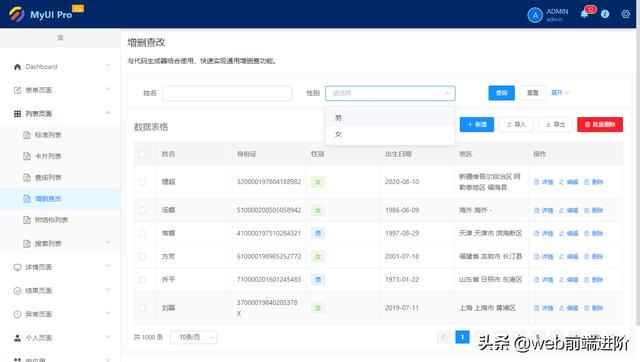640x362 pixels.
Task: Open the 性别 select dropdown
Action: point(390,93)
